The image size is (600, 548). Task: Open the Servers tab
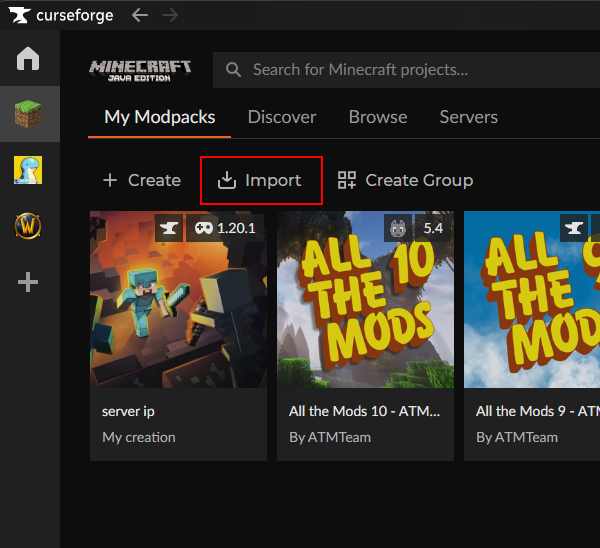pos(469,117)
